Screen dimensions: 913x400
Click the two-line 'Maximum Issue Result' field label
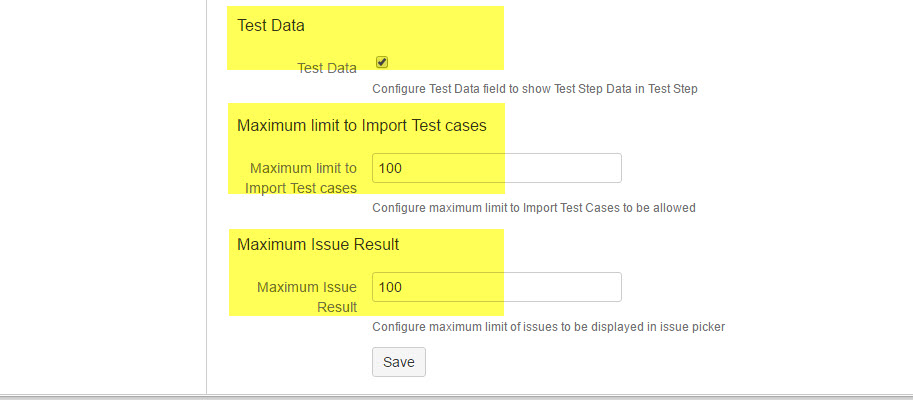(x=307, y=297)
